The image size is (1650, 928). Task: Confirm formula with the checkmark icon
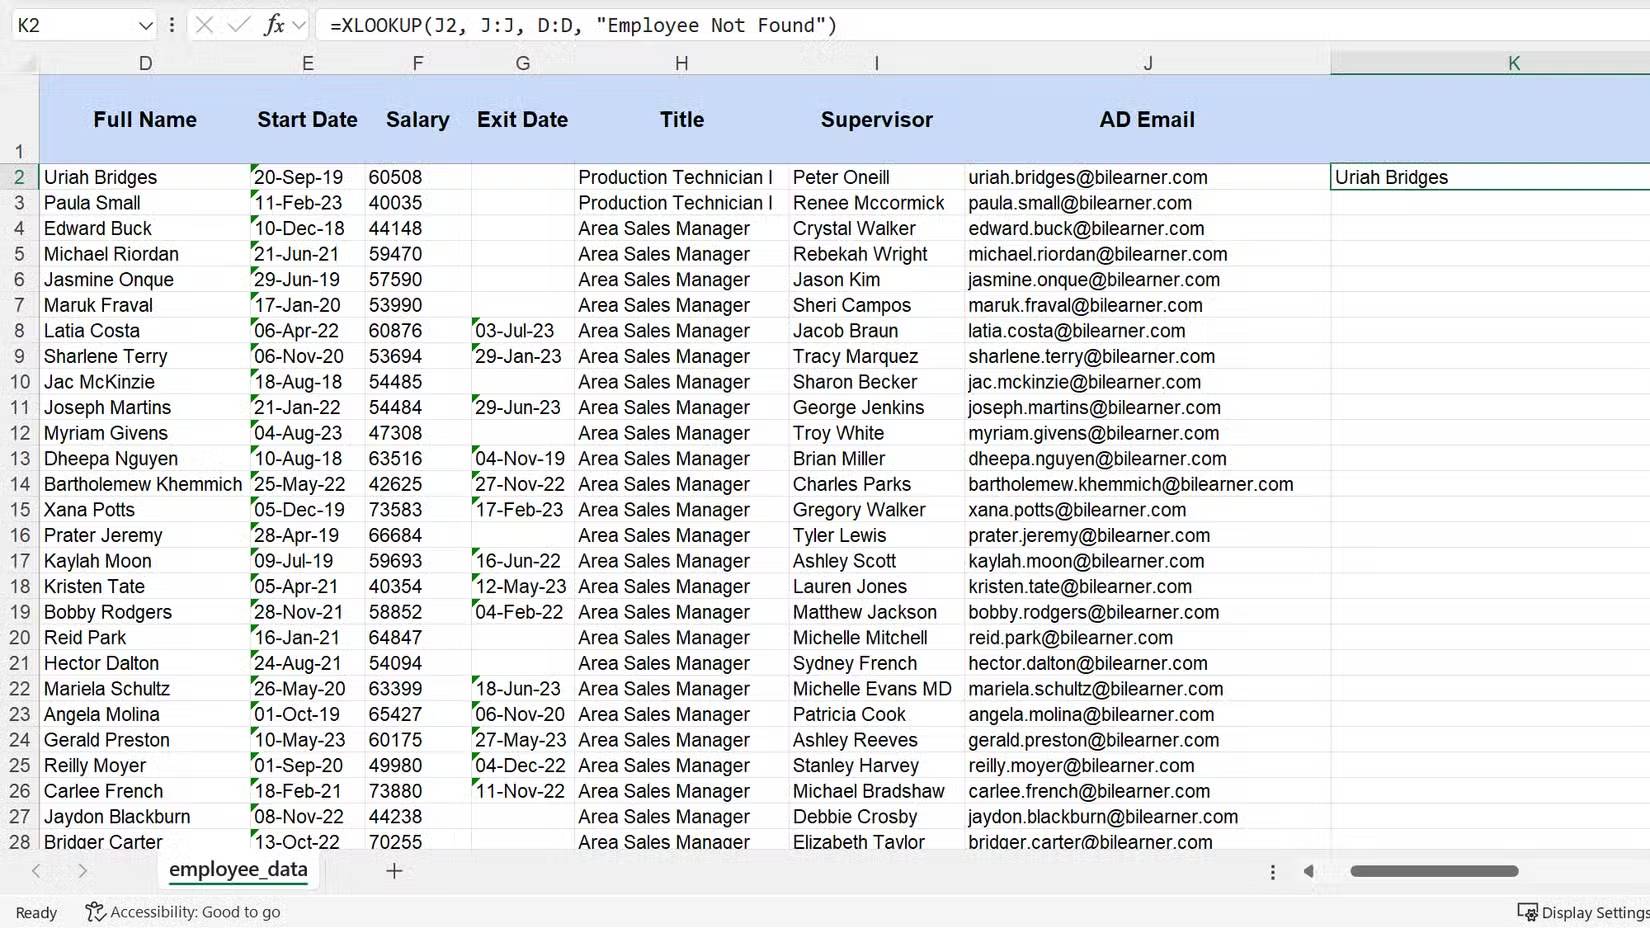tap(239, 25)
